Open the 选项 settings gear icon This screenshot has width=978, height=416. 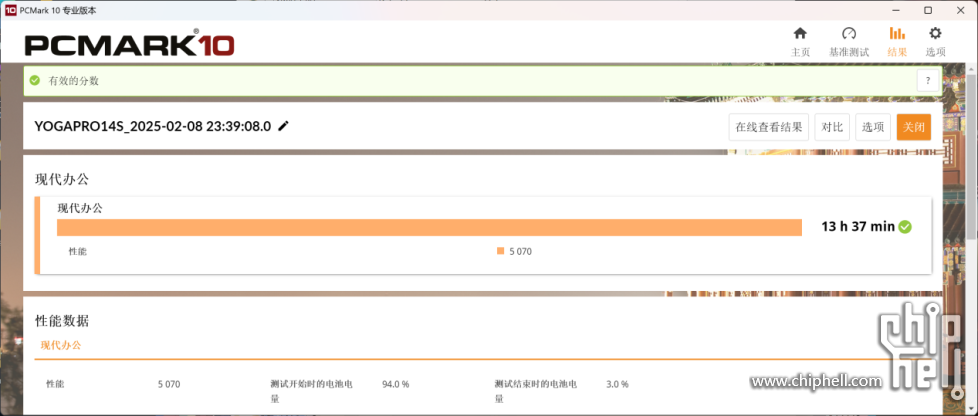pos(935,34)
